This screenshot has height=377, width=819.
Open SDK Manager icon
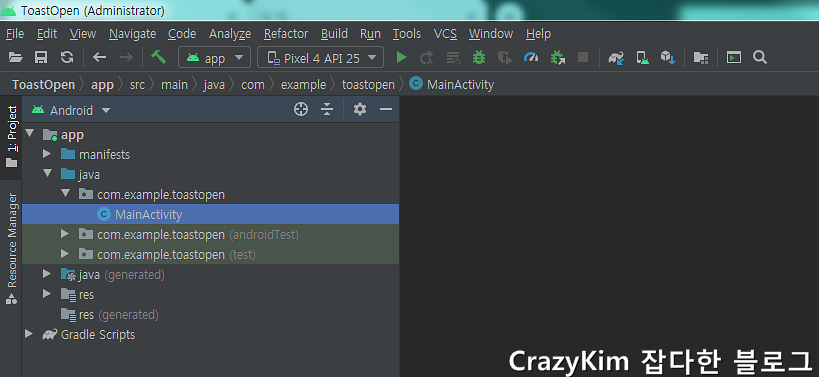point(668,57)
